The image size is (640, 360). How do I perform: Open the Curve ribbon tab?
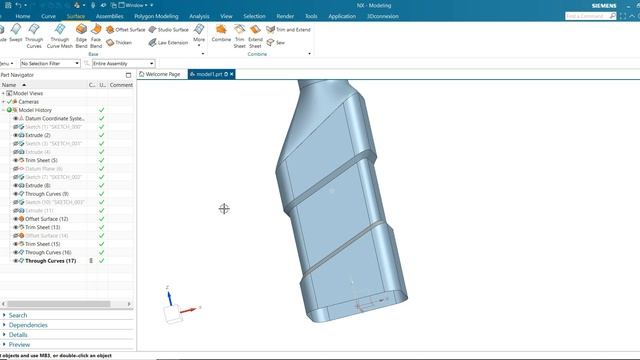(x=48, y=16)
